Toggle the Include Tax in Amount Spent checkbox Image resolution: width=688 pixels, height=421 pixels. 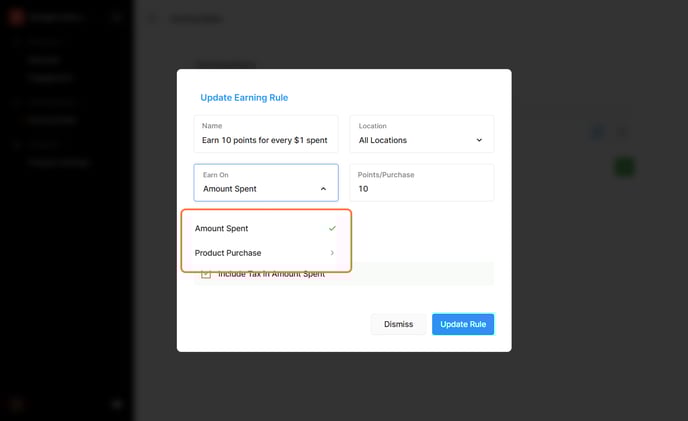point(206,274)
